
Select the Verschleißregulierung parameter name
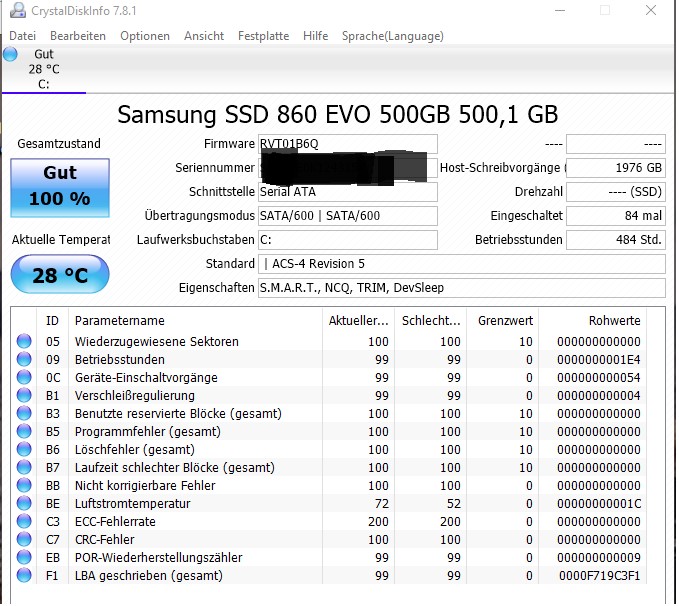(135, 395)
